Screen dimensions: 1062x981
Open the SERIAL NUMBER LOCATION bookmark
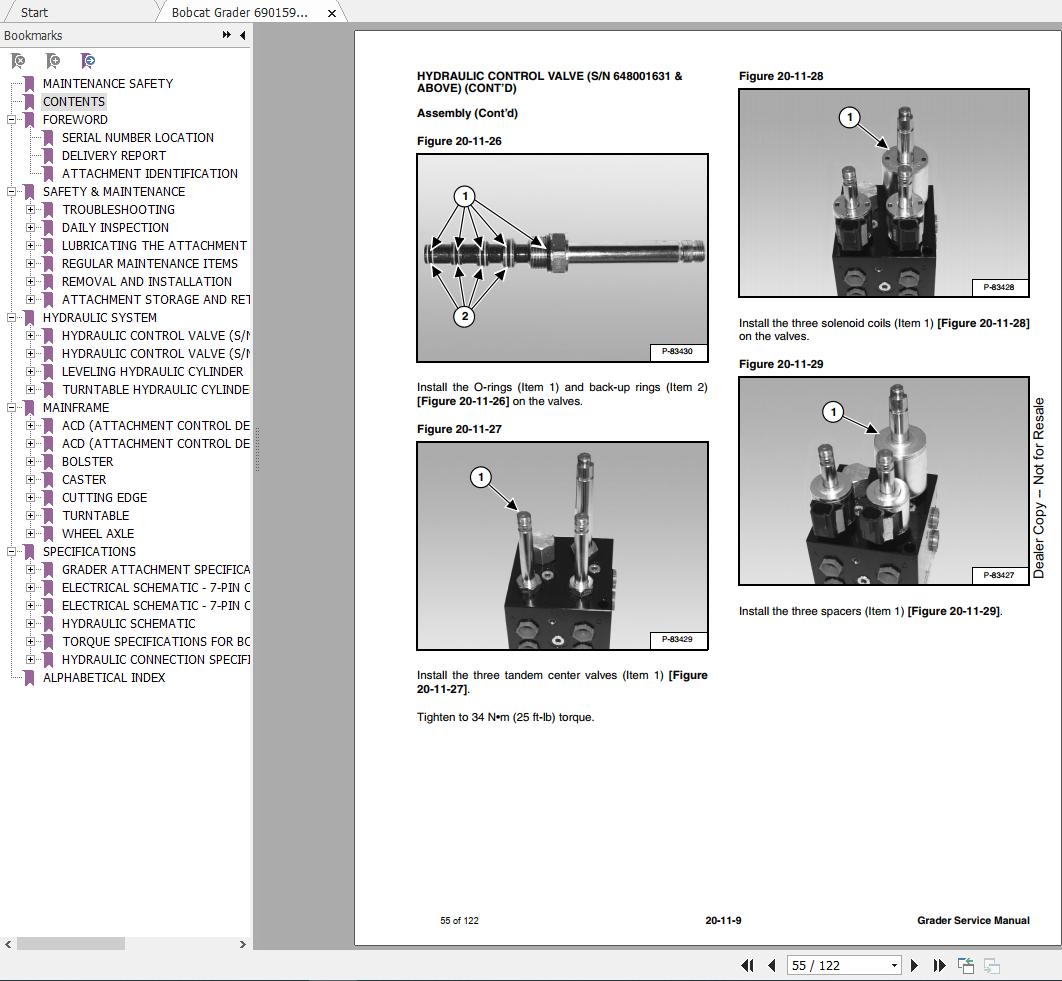click(137, 138)
